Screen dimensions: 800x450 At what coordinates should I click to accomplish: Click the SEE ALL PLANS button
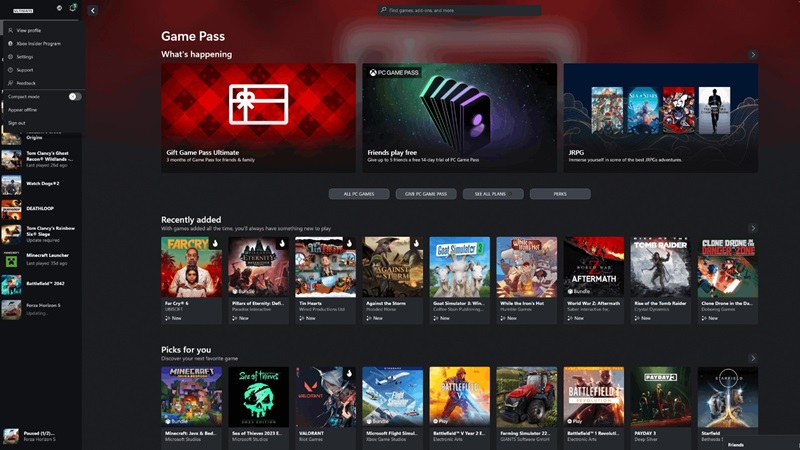click(x=493, y=194)
